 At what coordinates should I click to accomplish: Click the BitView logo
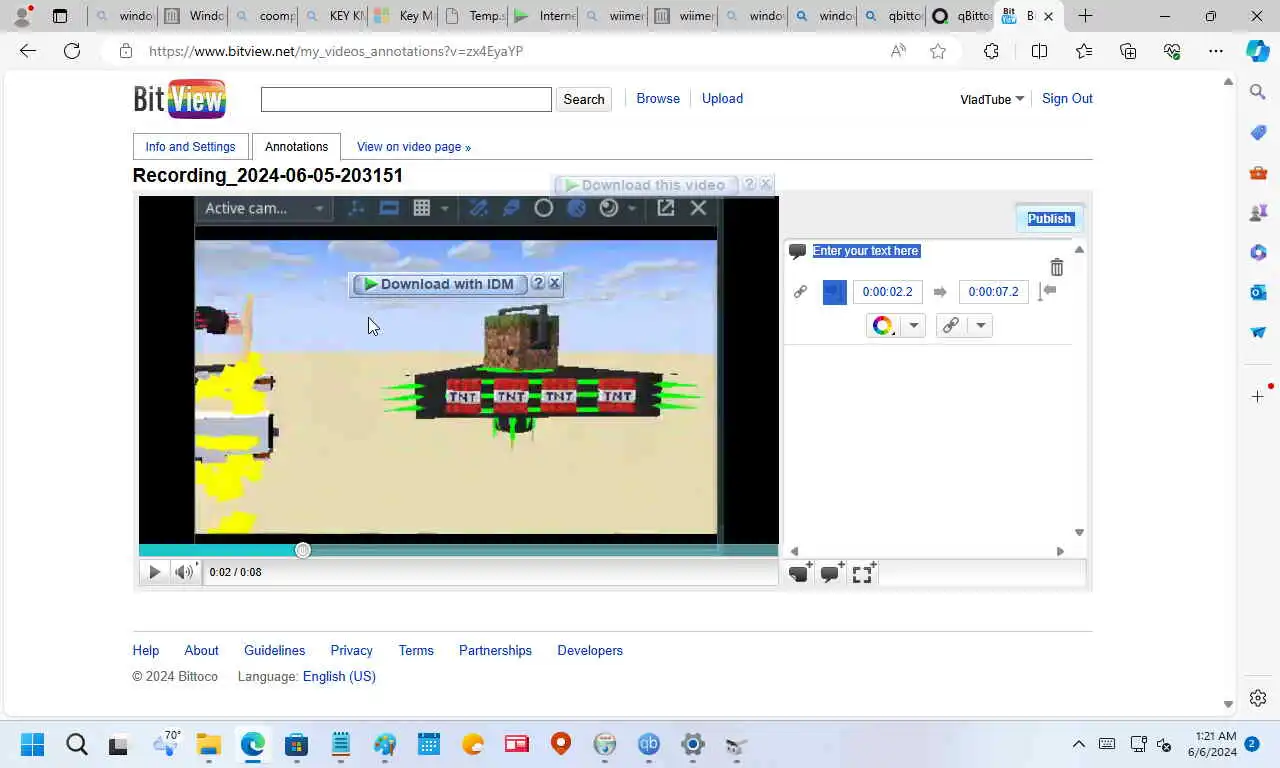coord(180,99)
